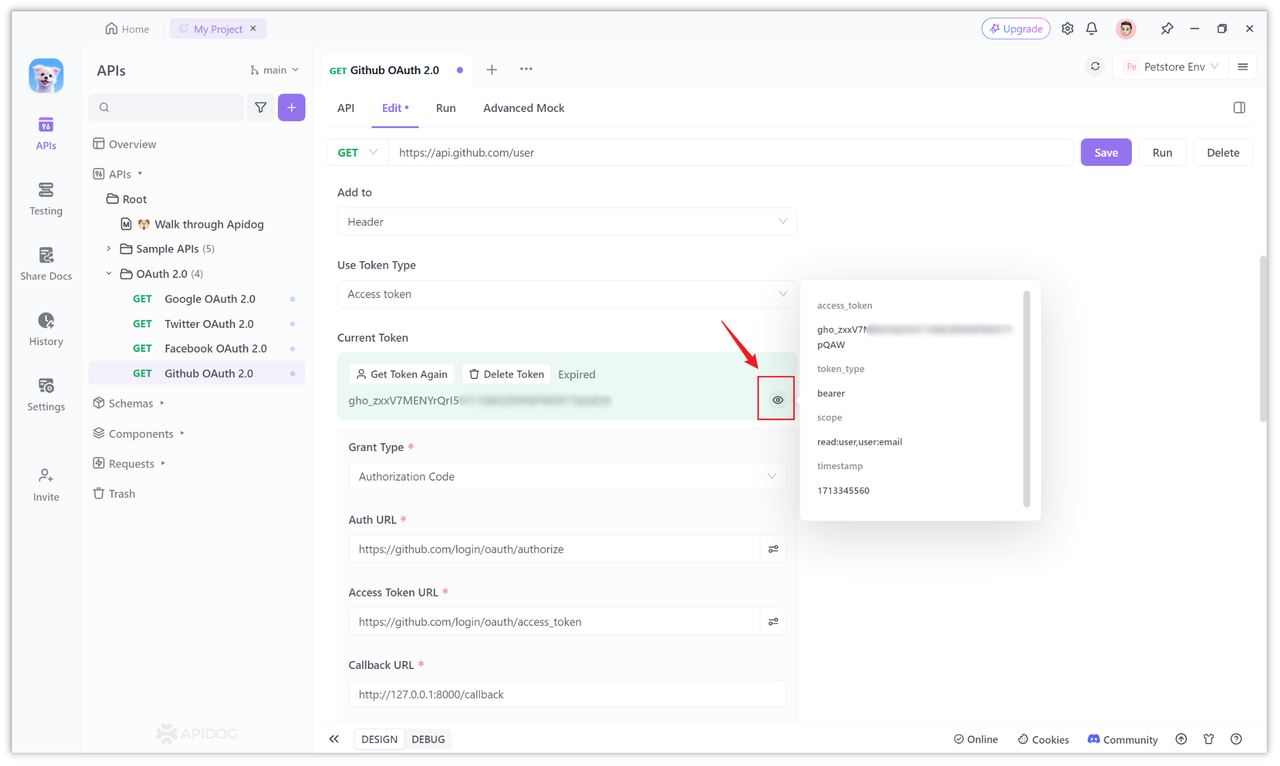
Task: Click the user avatar in title bar
Action: point(1126,29)
